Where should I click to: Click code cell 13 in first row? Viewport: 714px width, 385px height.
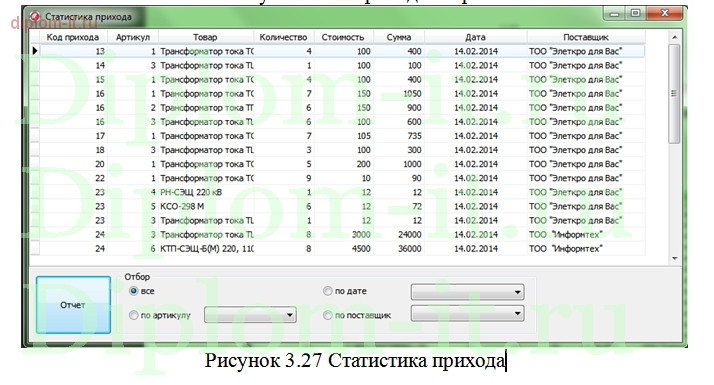click(73, 51)
